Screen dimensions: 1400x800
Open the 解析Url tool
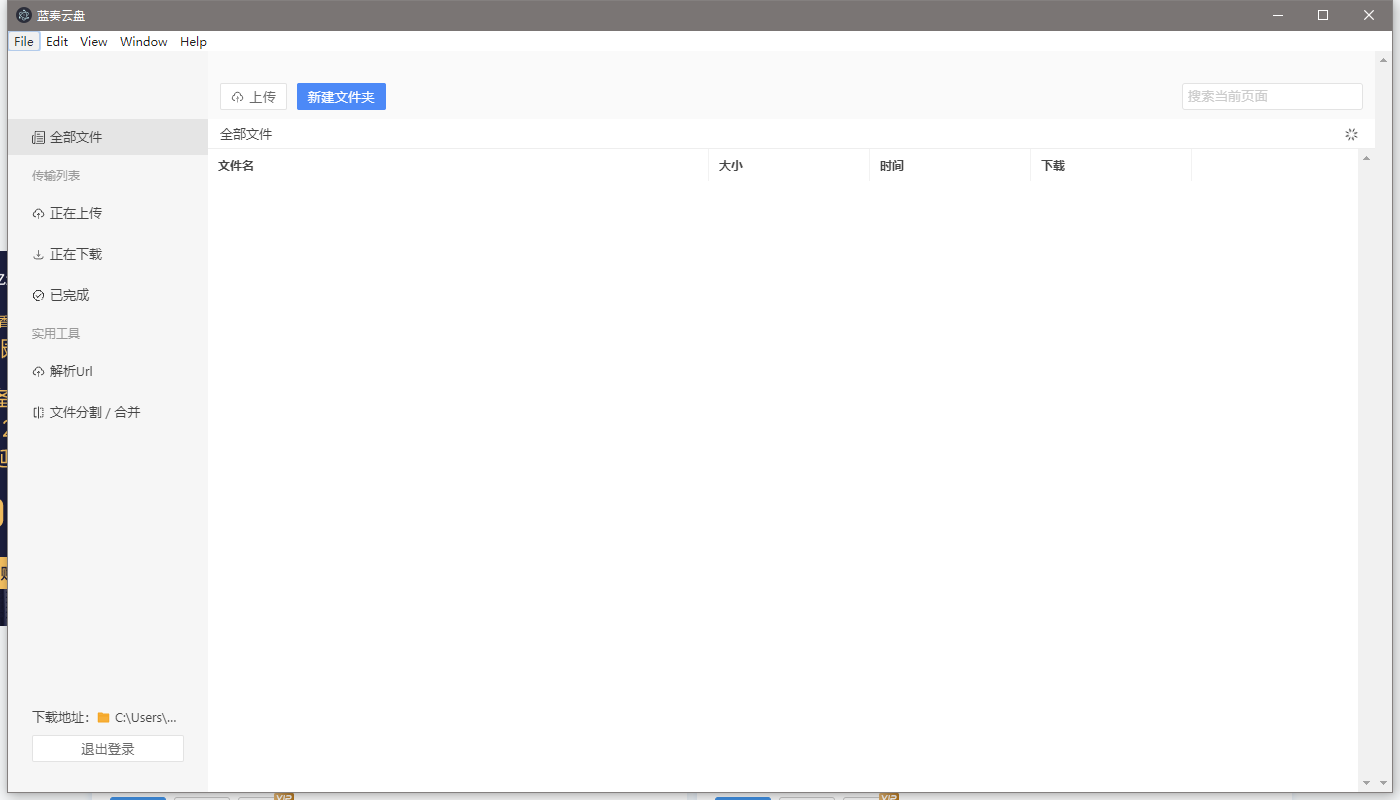108,371
